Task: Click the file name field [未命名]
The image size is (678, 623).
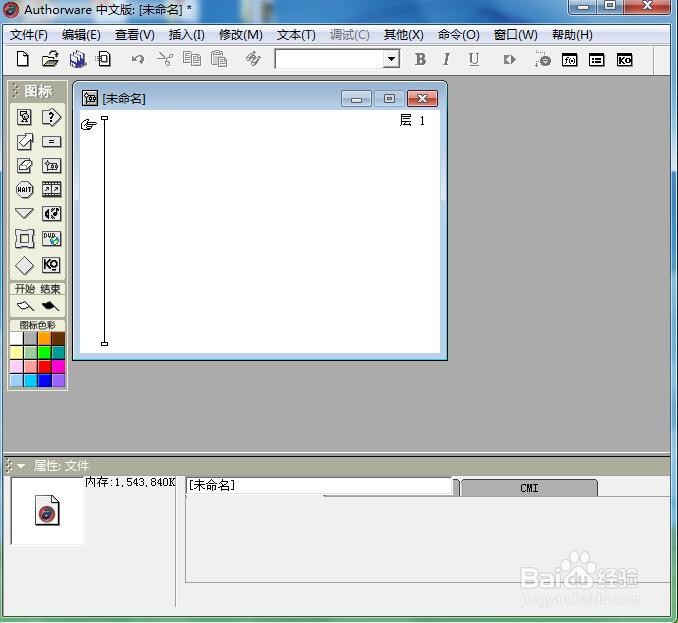Action: pos(319,486)
